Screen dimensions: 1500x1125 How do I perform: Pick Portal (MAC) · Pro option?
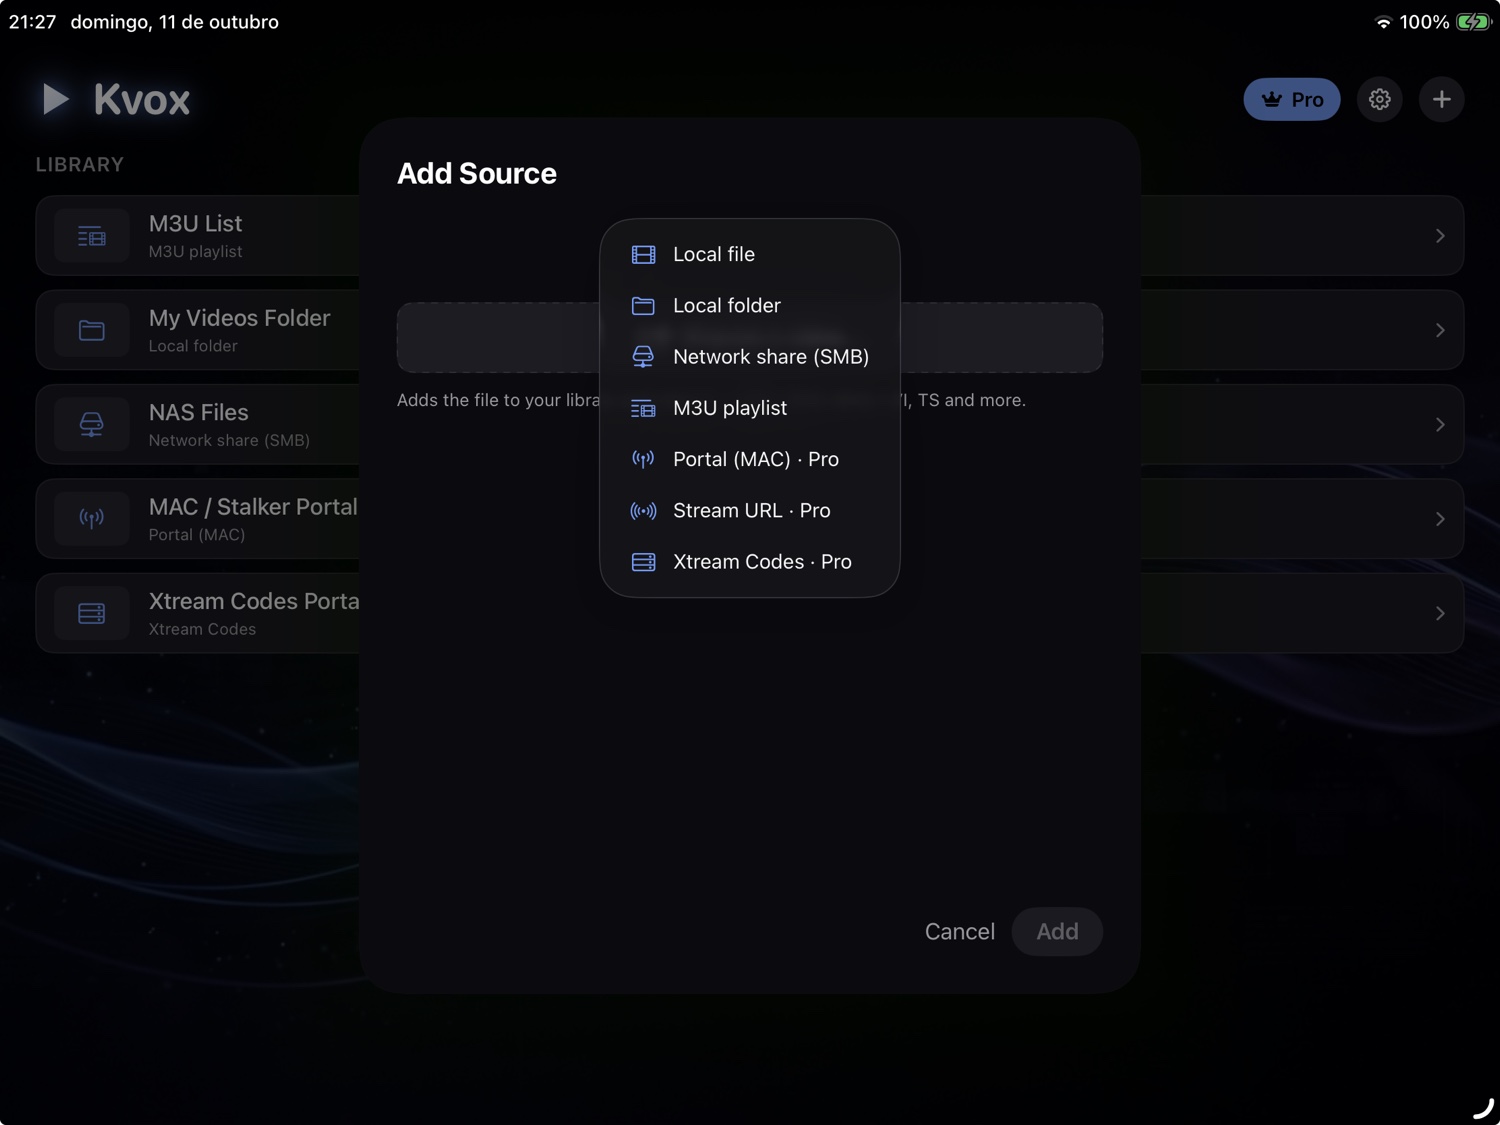749,459
